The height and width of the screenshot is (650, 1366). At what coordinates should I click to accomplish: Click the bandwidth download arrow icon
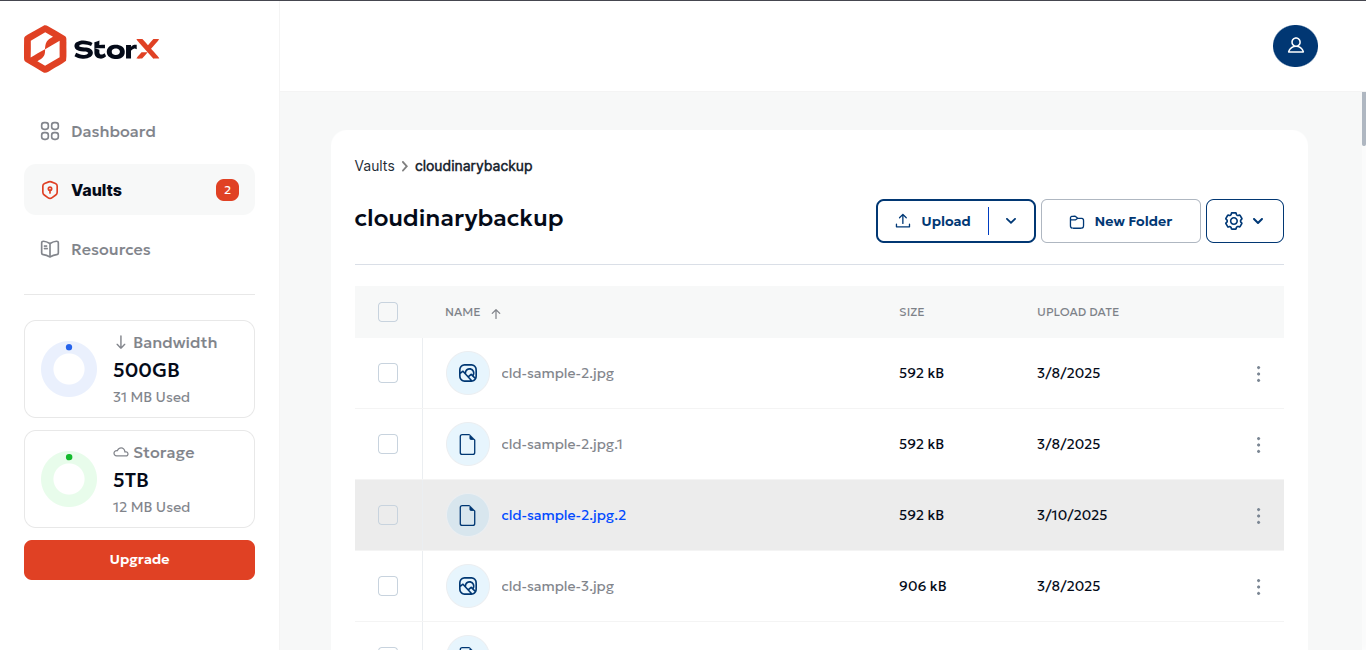[x=121, y=342]
